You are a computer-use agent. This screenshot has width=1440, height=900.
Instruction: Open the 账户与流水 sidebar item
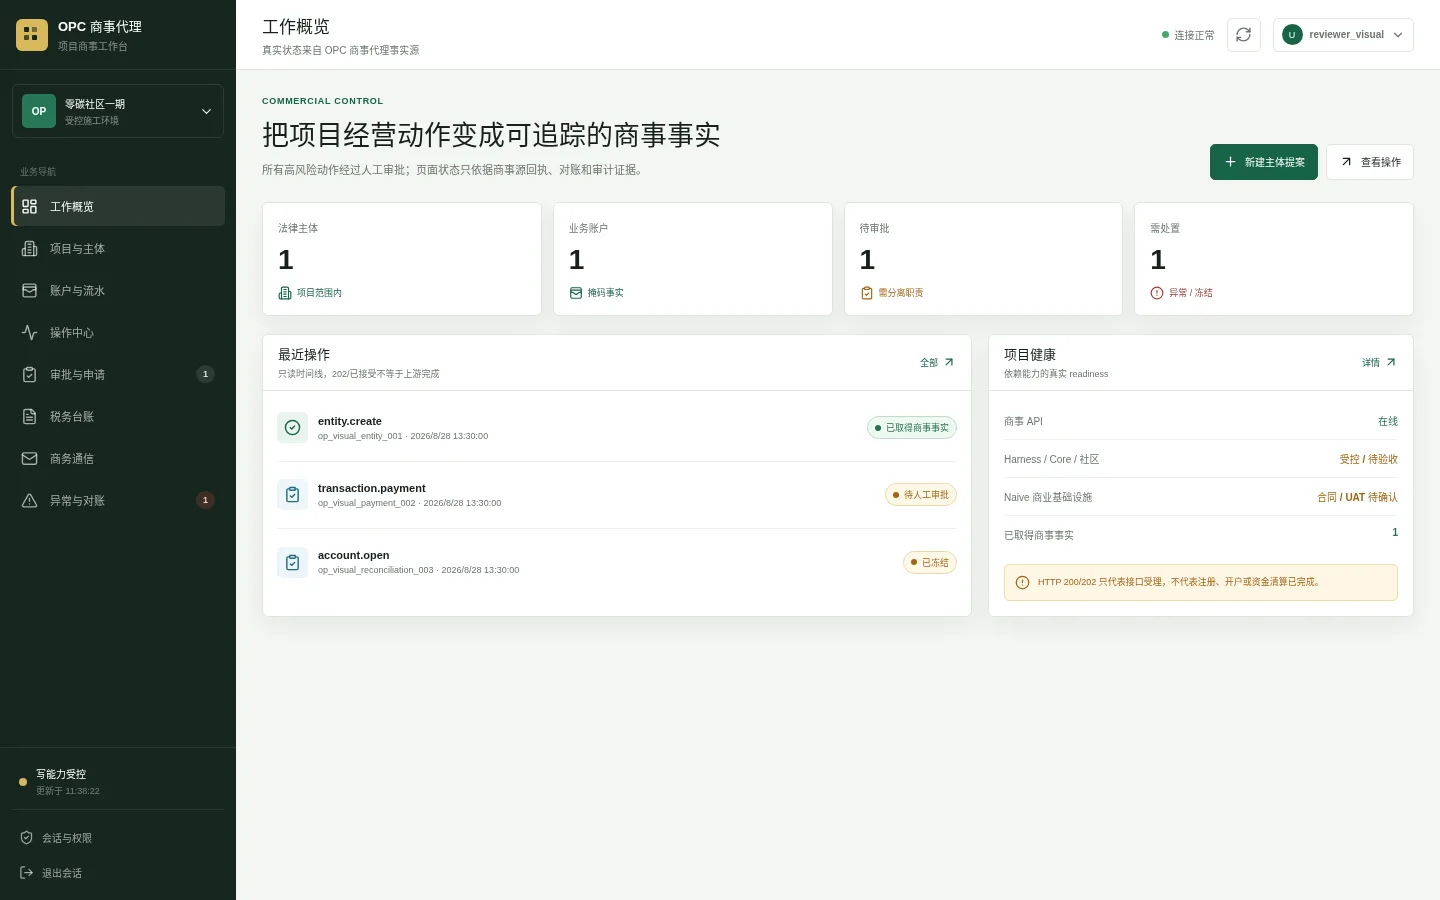pyautogui.click(x=118, y=290)
